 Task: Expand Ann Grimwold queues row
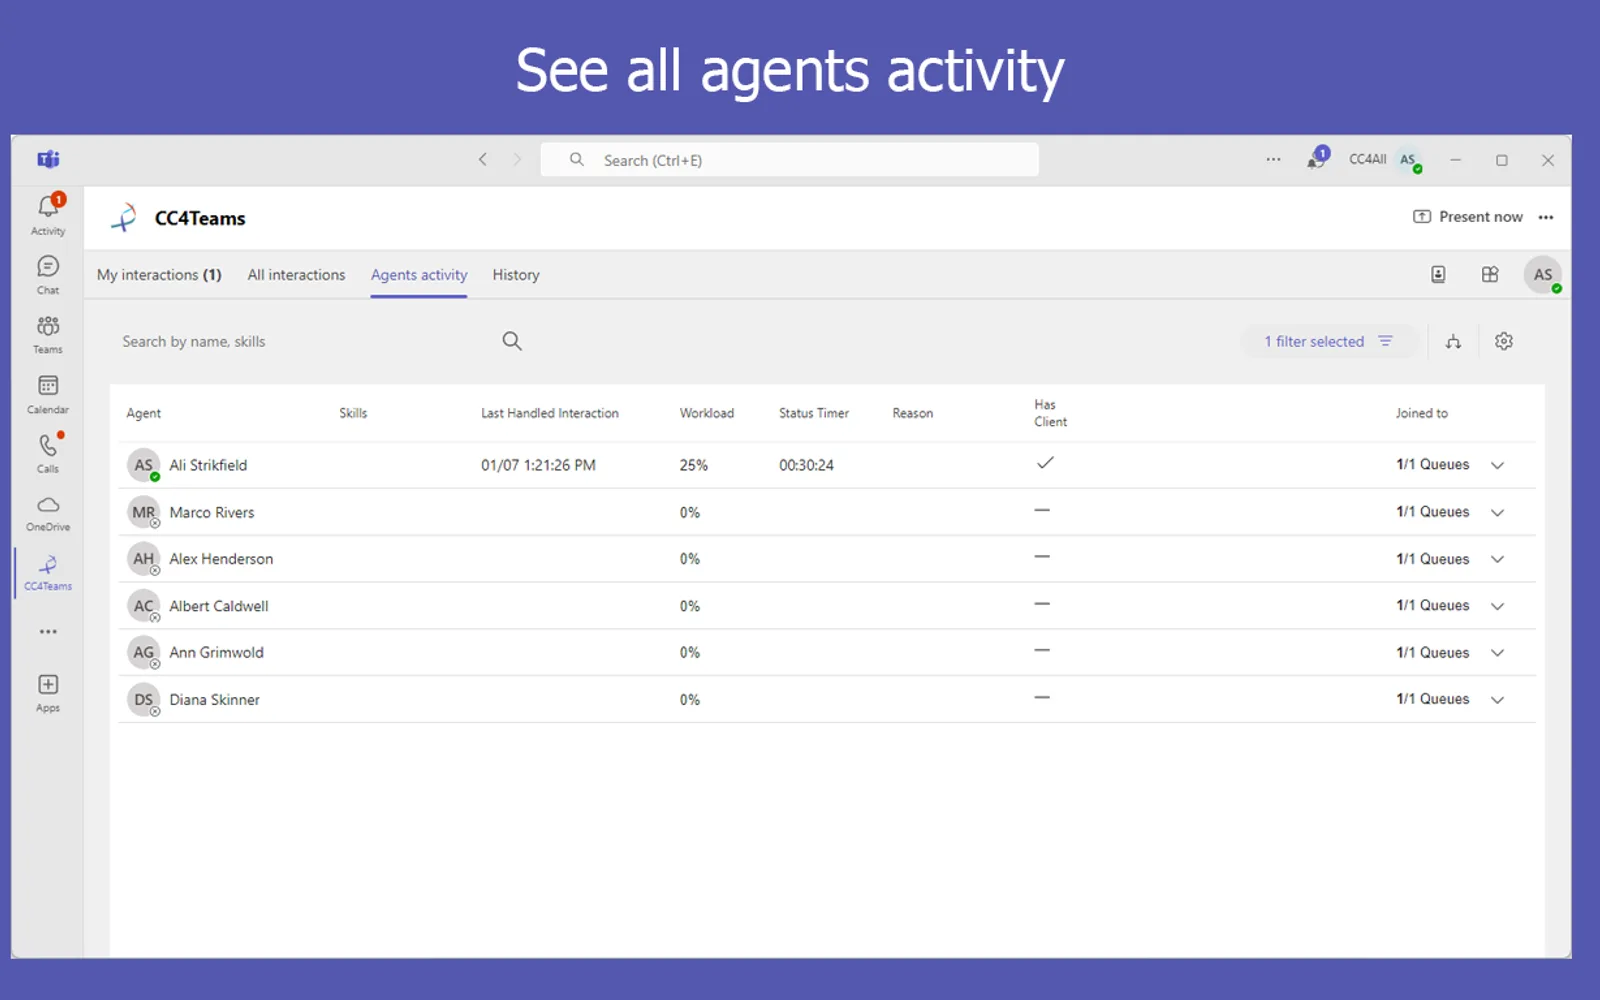coord(1497,653)
